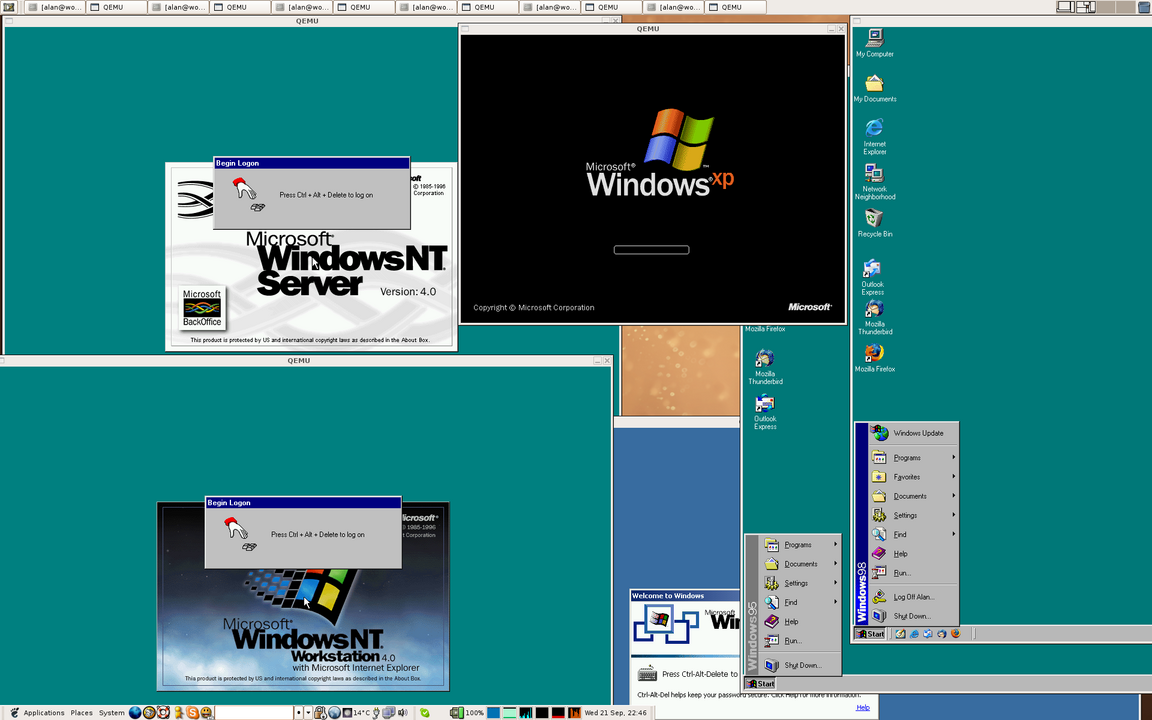Expand Settings in the Windows 95 Start menu

[x=799, y=583]
